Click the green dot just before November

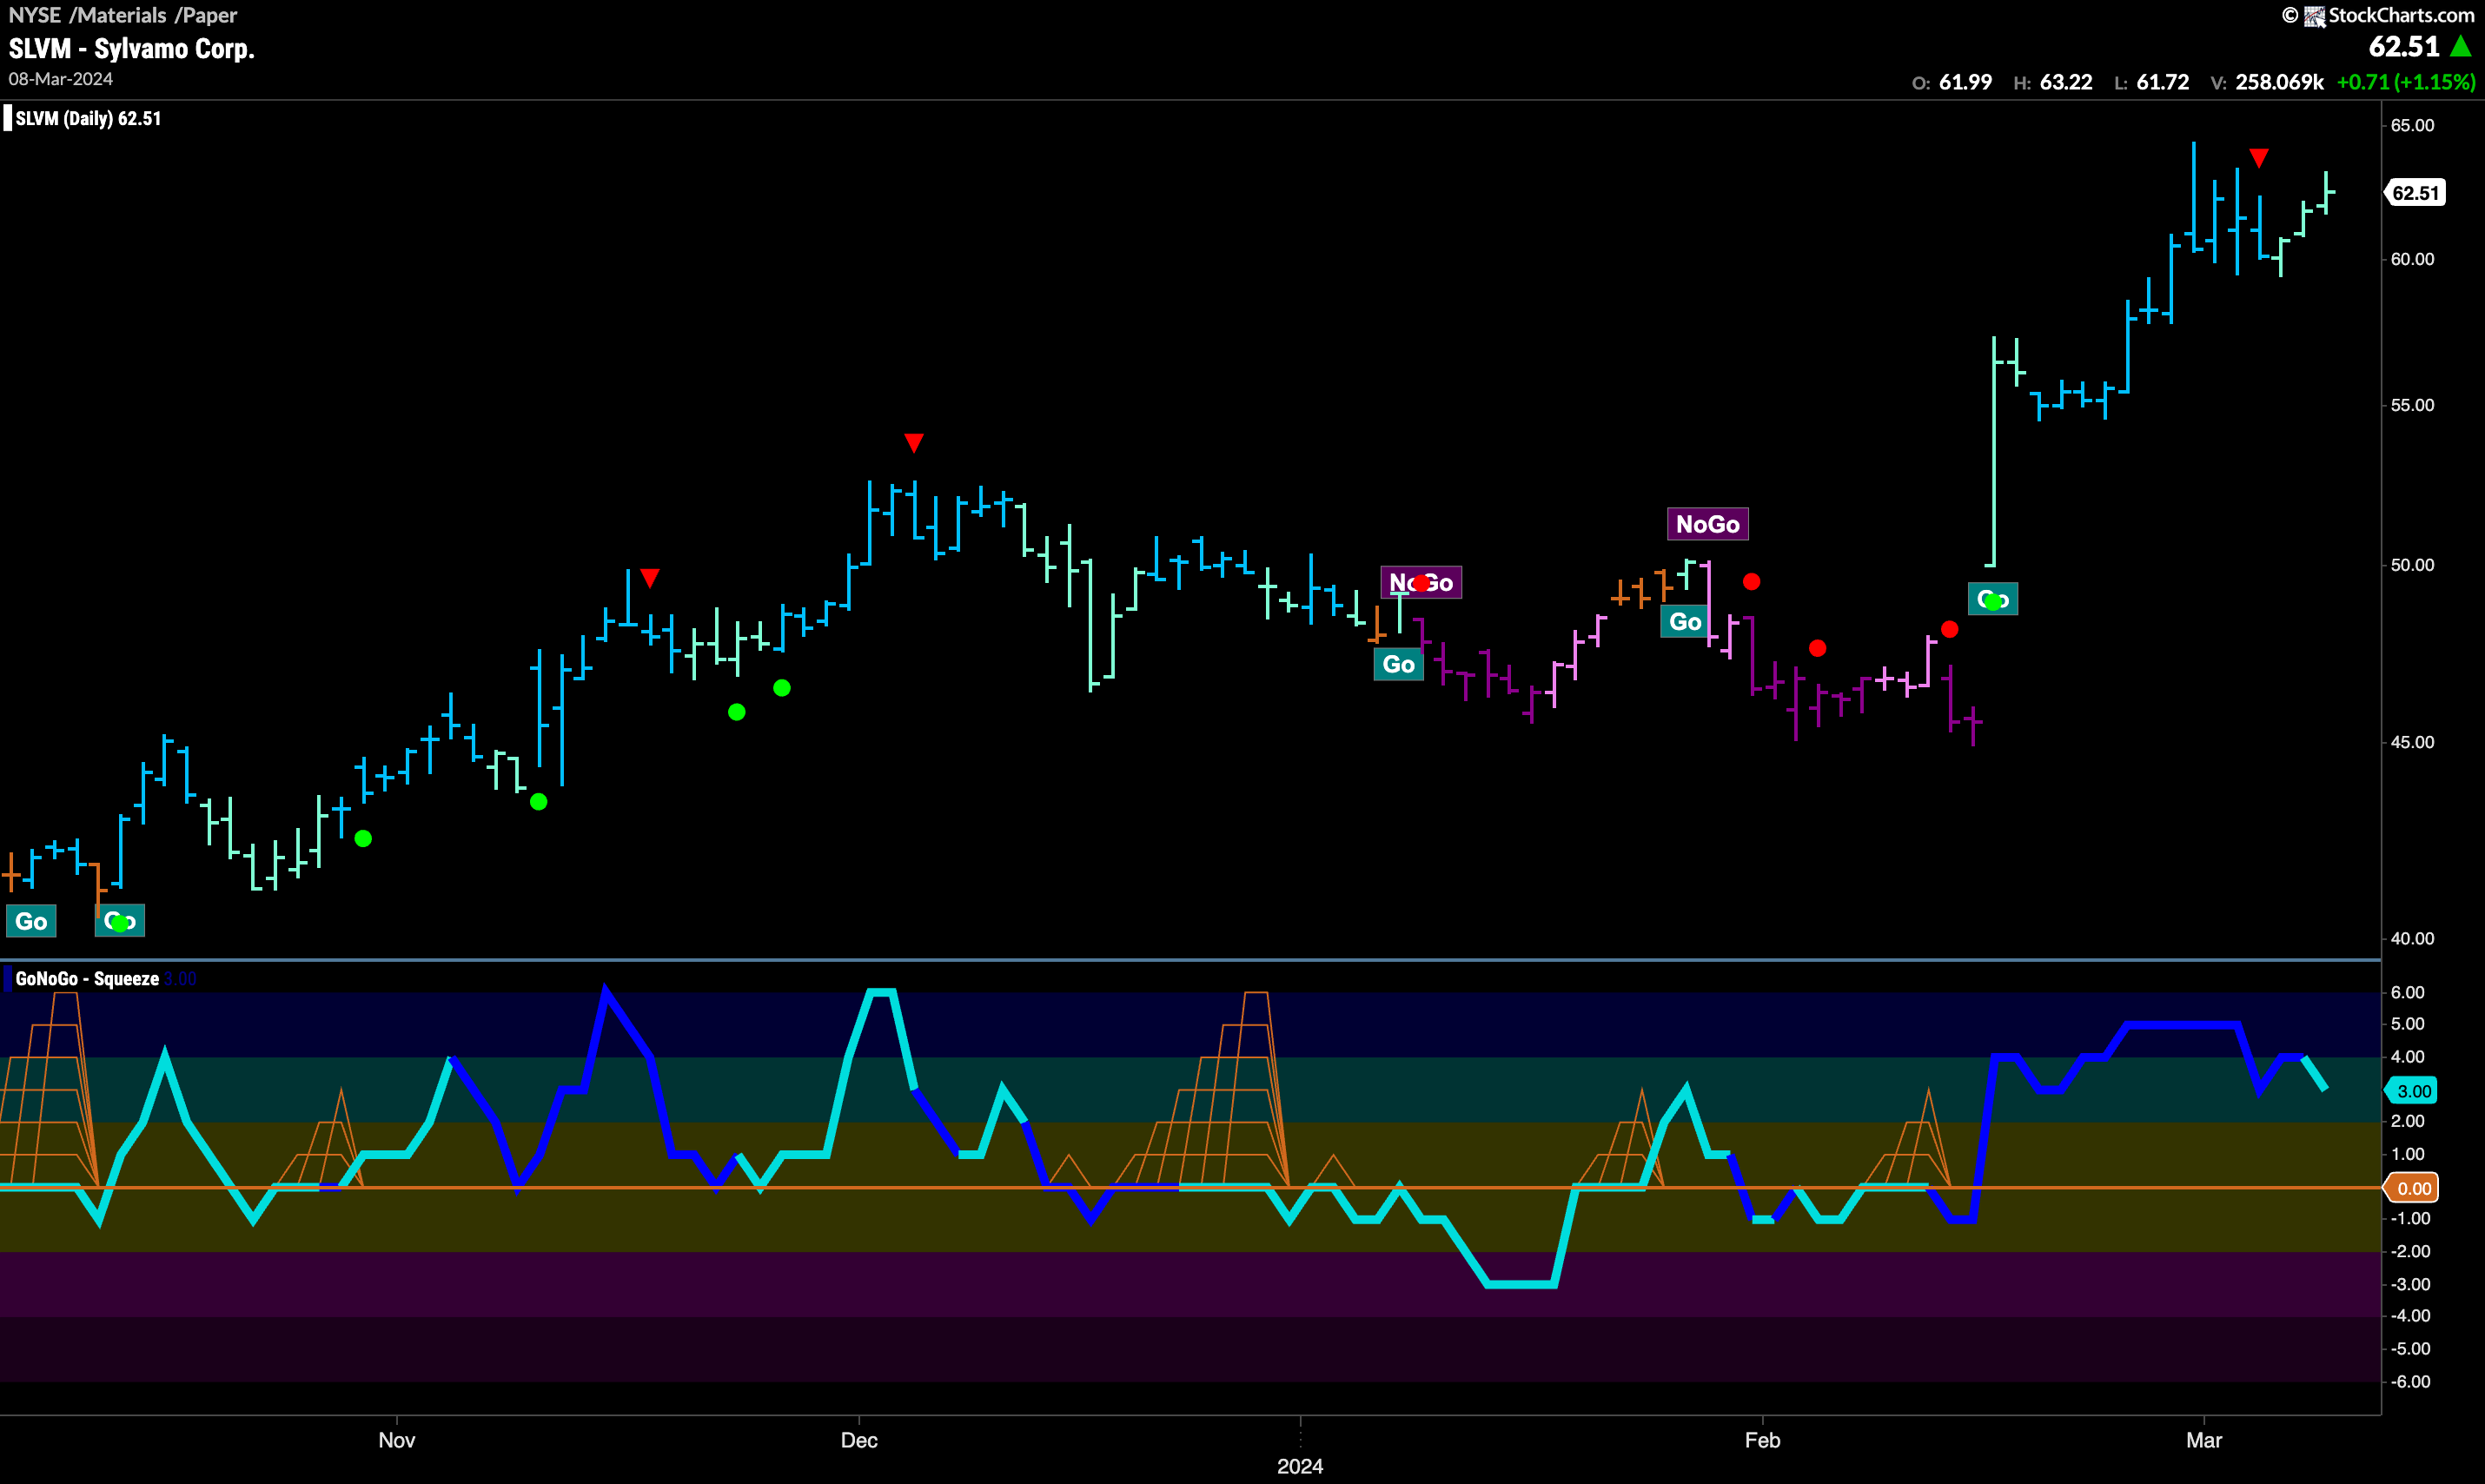pyautogui.click(x=364, y=838)
